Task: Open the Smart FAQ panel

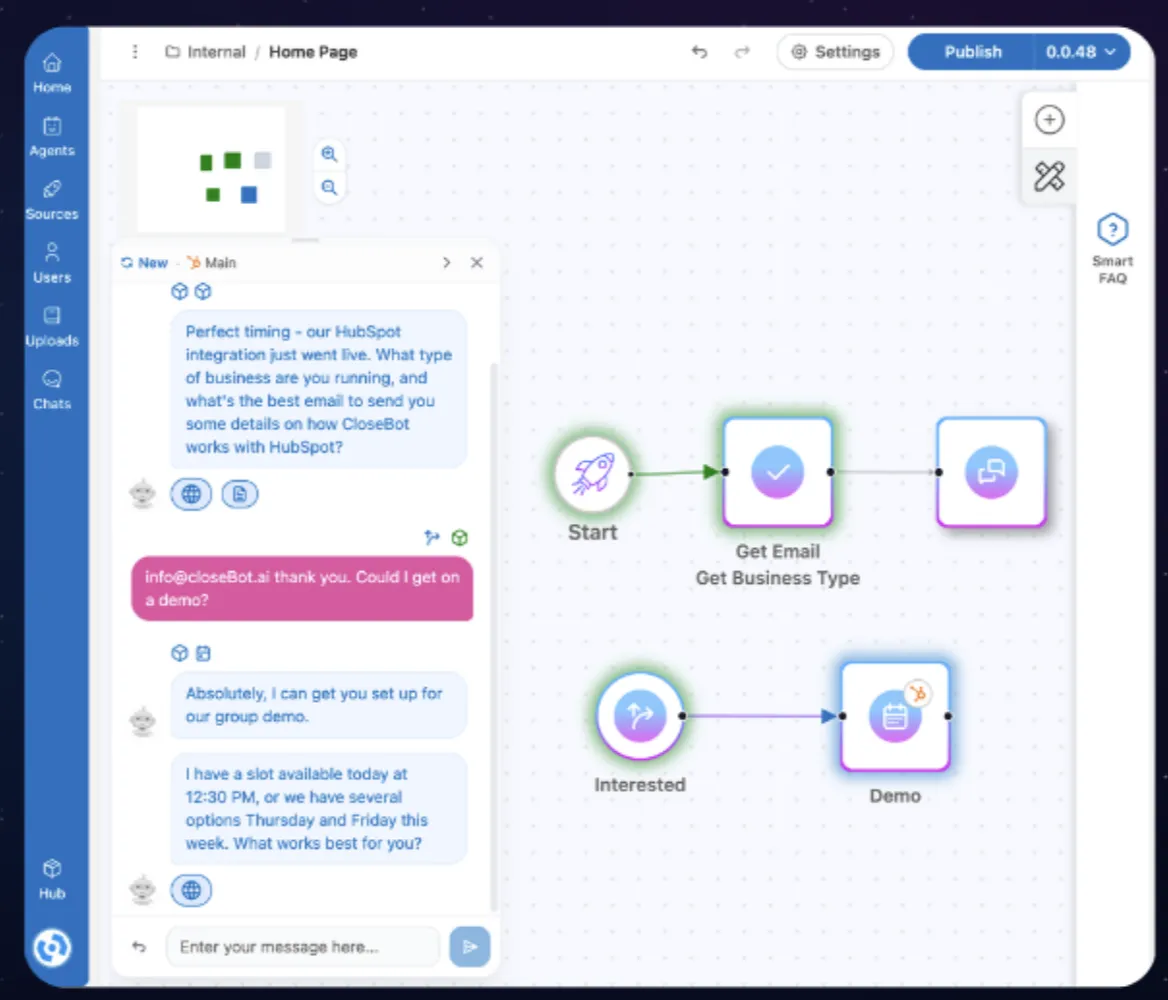Action: (x=1112, y=248)
